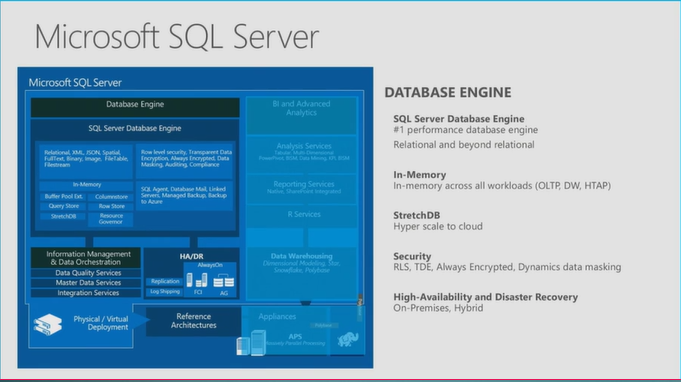Click the stacked servers Physical/Virtual Deployment icon
This screenshot has height=382, width=681.
pos(48,324)
